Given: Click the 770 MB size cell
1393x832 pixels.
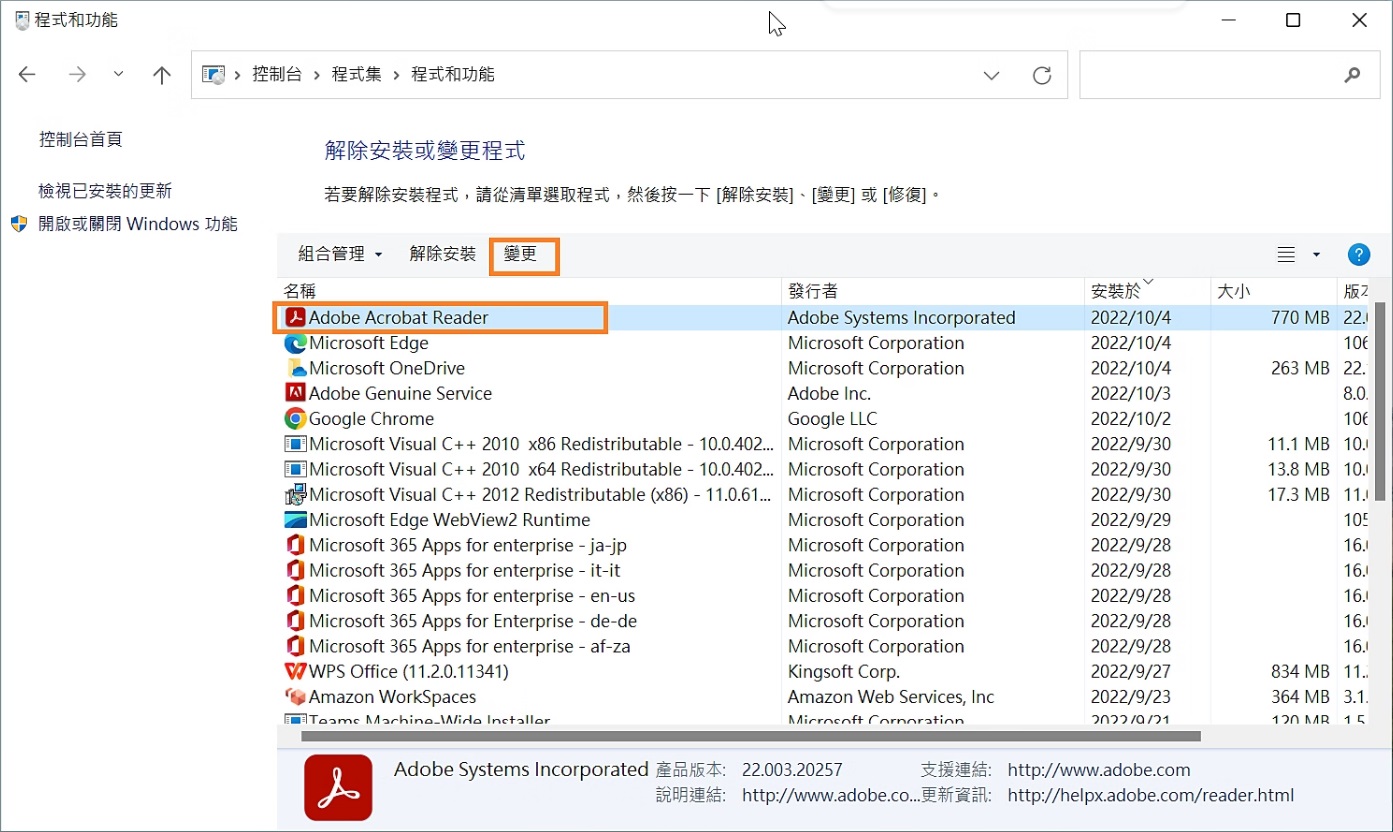Looking at the screenshot, I should pyautogui.click(x=1300, y=318).
